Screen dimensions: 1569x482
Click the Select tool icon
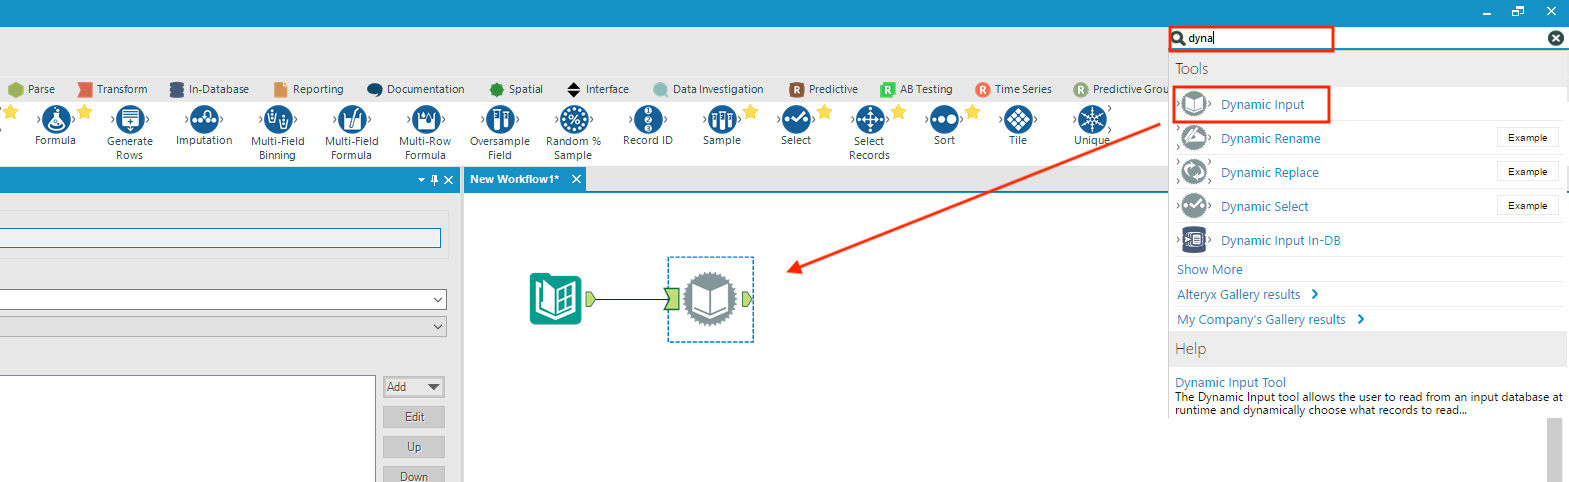[x=796, y=120]
